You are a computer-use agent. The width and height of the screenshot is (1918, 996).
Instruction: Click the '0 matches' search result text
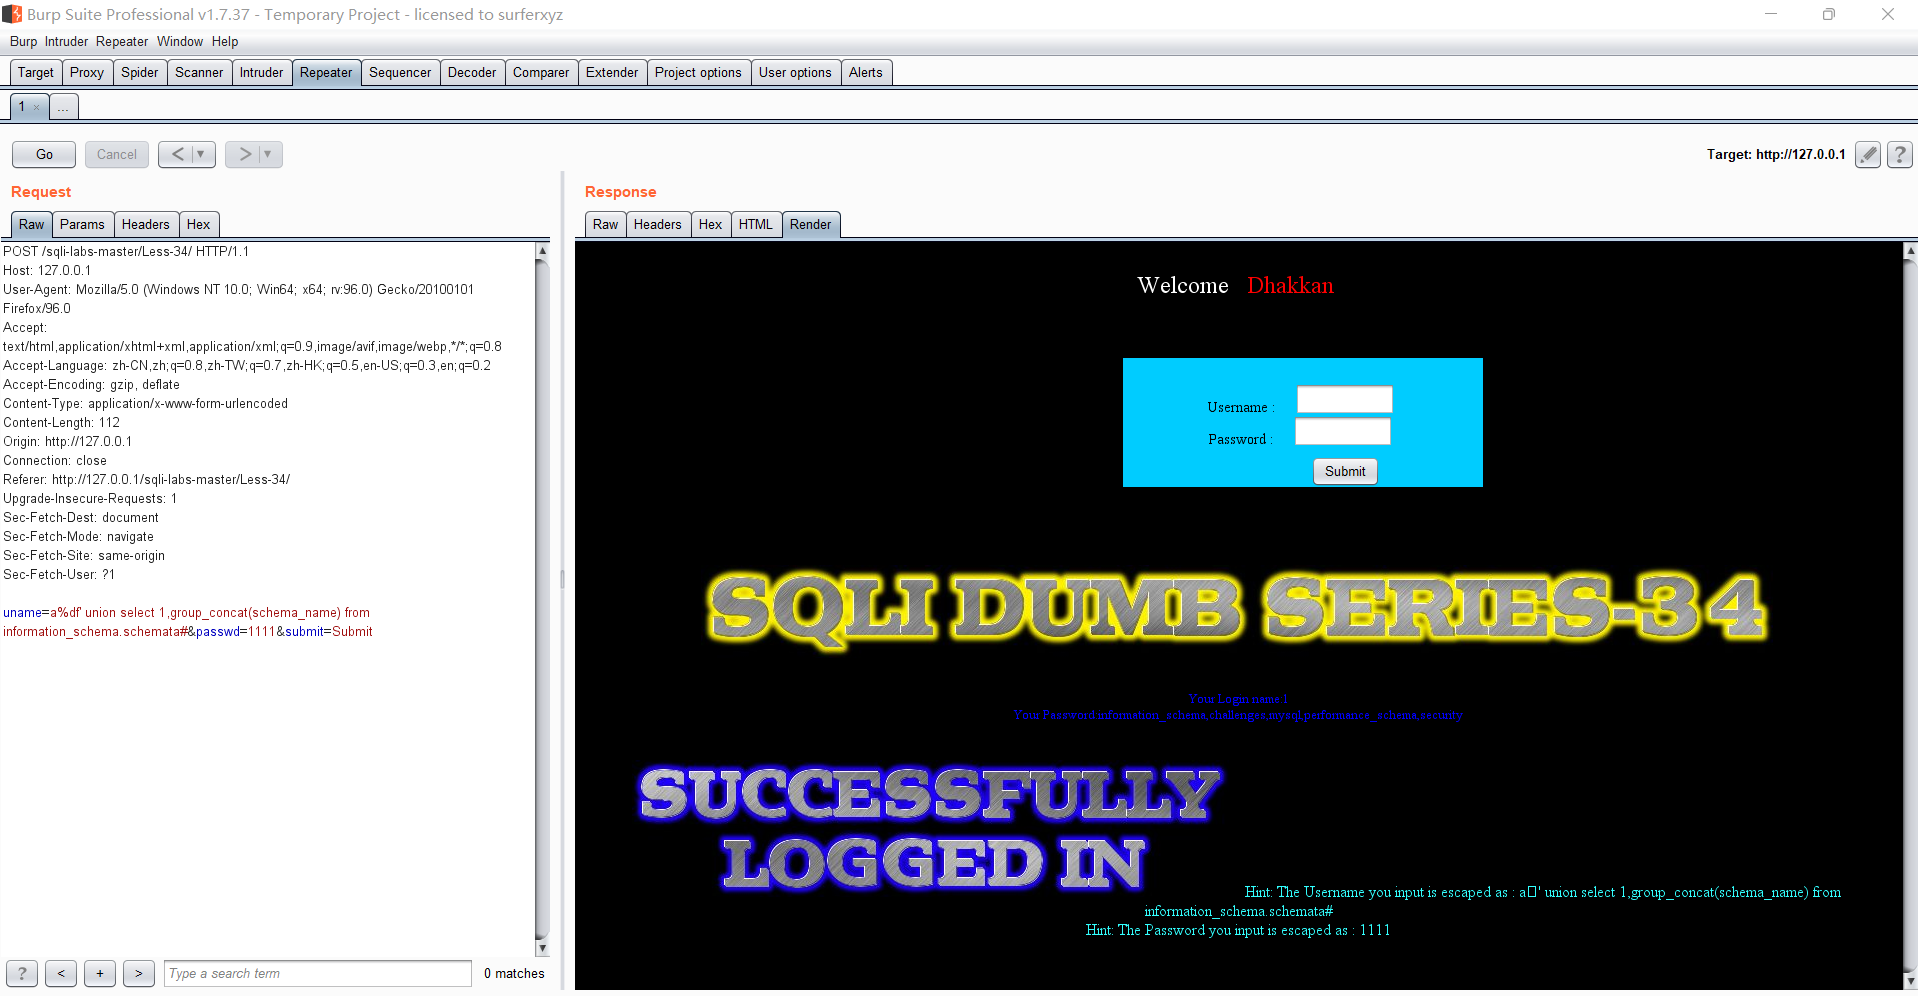tap(514, 973)
